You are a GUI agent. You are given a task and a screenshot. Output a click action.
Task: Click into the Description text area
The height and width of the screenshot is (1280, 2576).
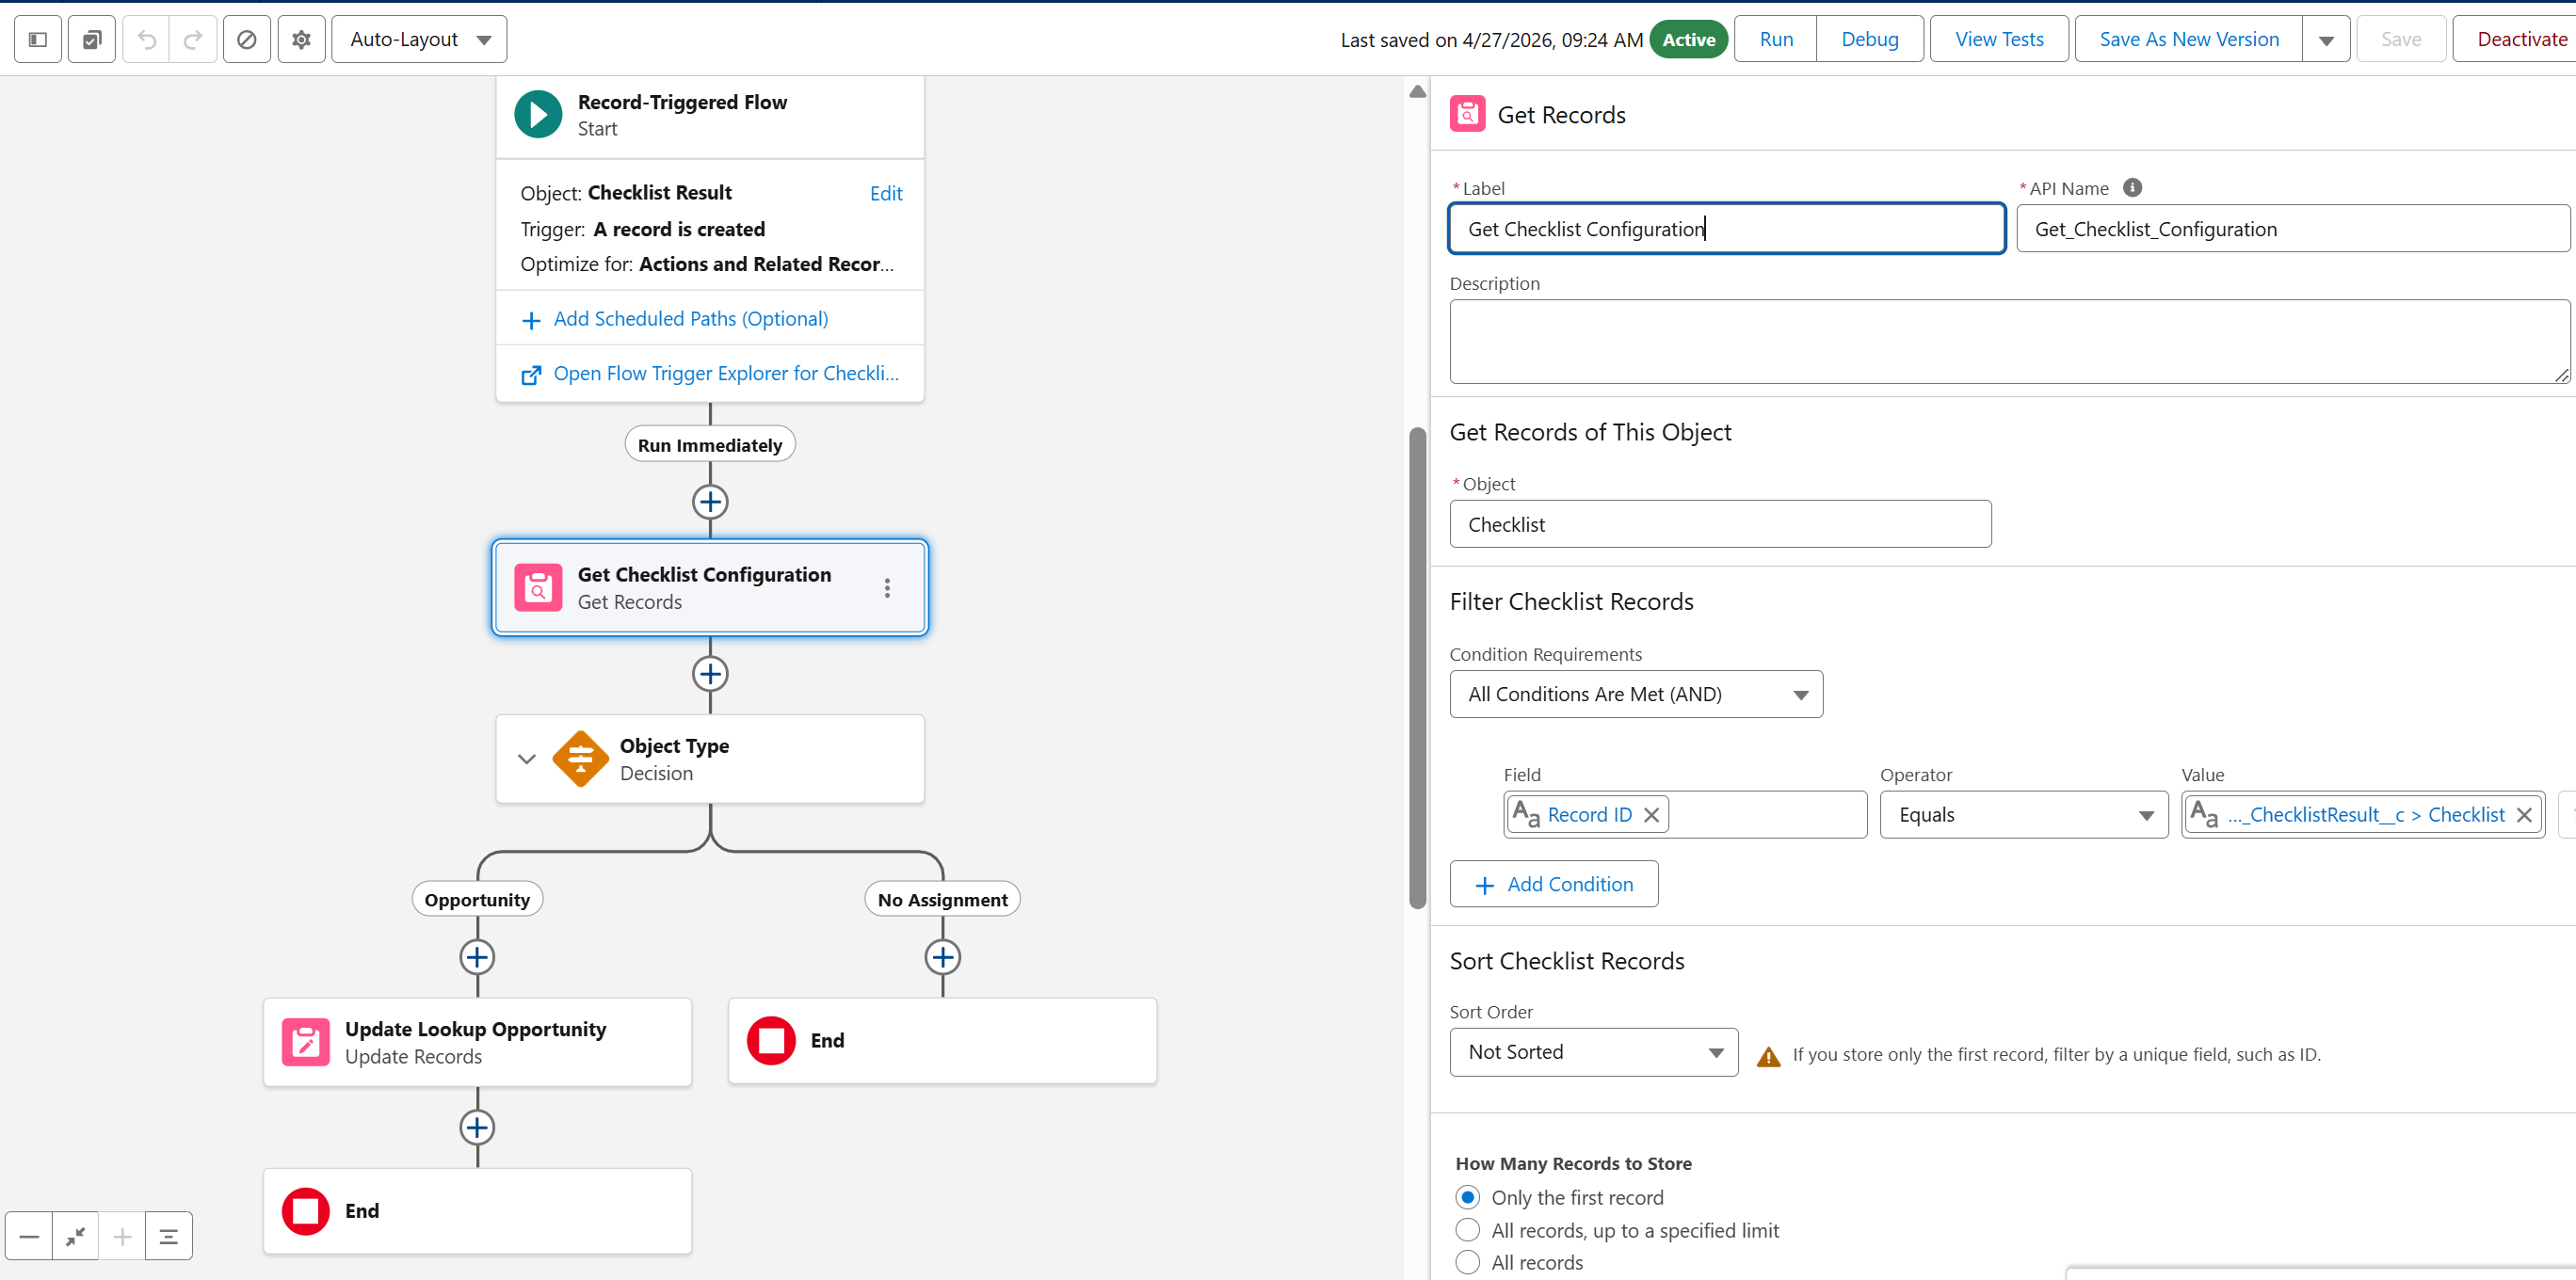pyautogui.click(x=2008, y=341)
